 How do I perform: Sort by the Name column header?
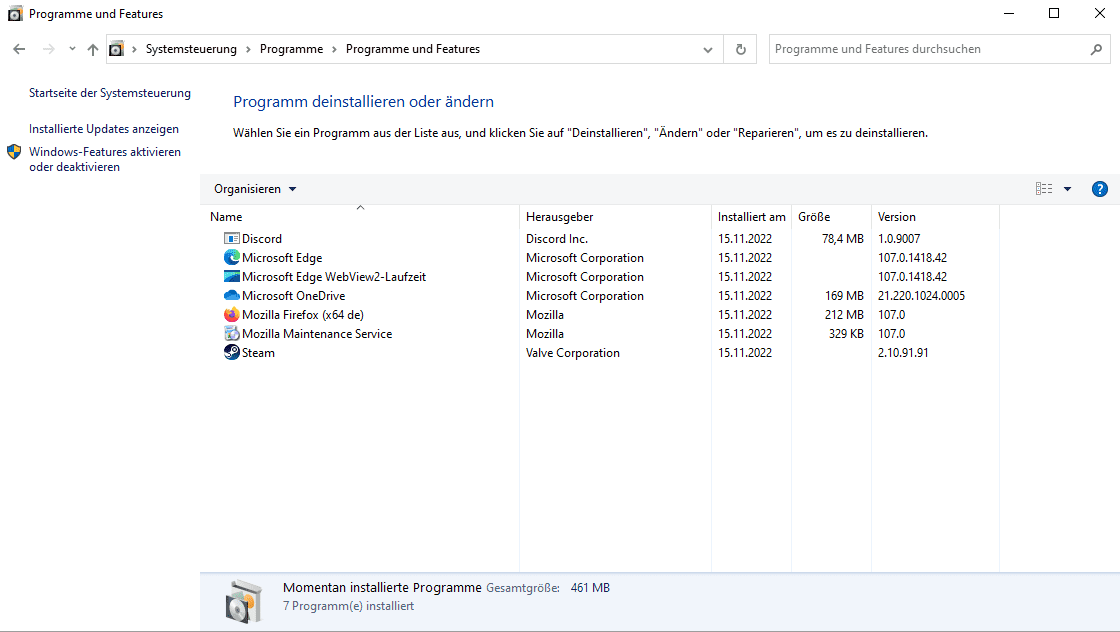(x=361, y=216)
